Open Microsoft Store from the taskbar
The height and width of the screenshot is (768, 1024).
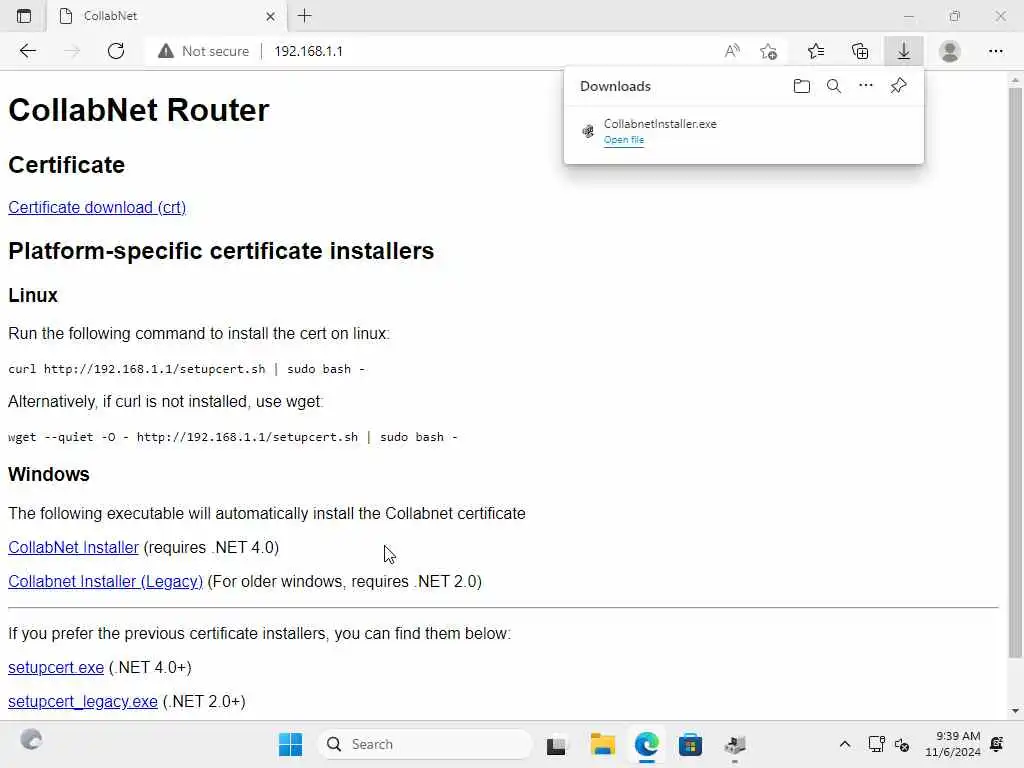[x=690, y=744]
